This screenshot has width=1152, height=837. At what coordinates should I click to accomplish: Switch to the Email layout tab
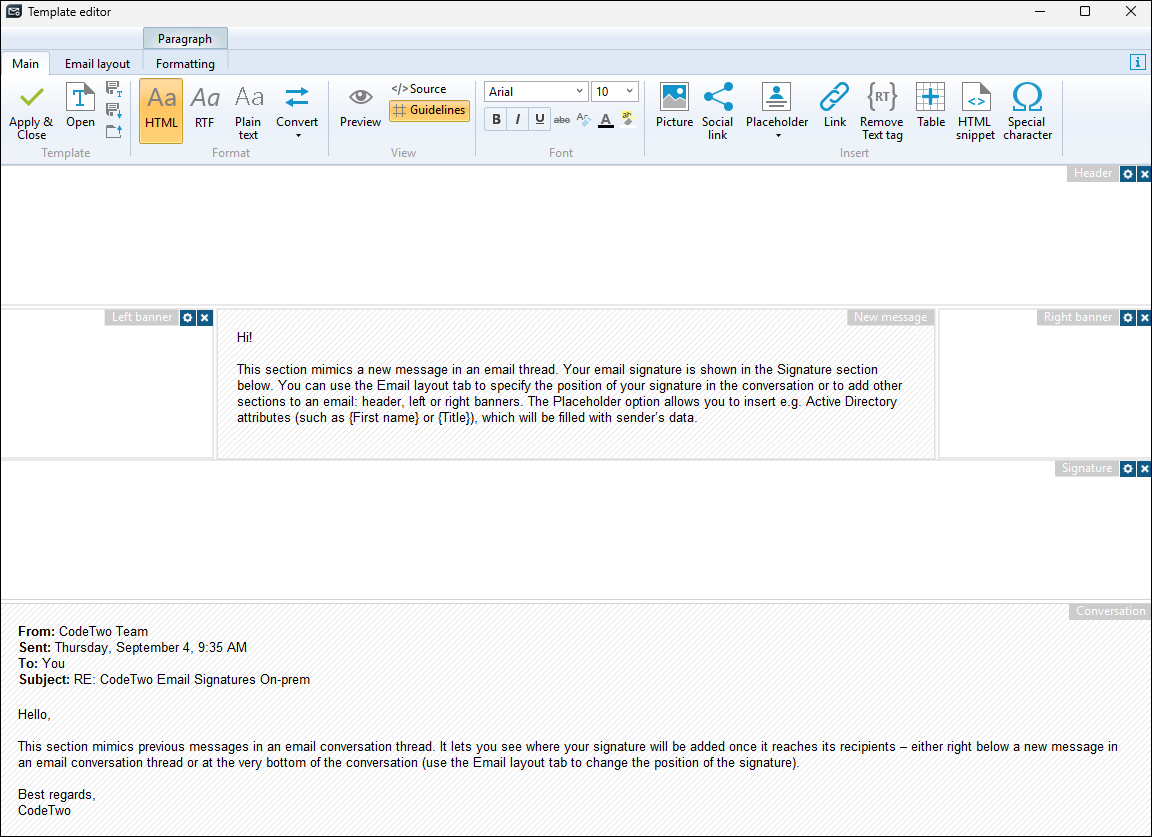(x=97, y=64)
